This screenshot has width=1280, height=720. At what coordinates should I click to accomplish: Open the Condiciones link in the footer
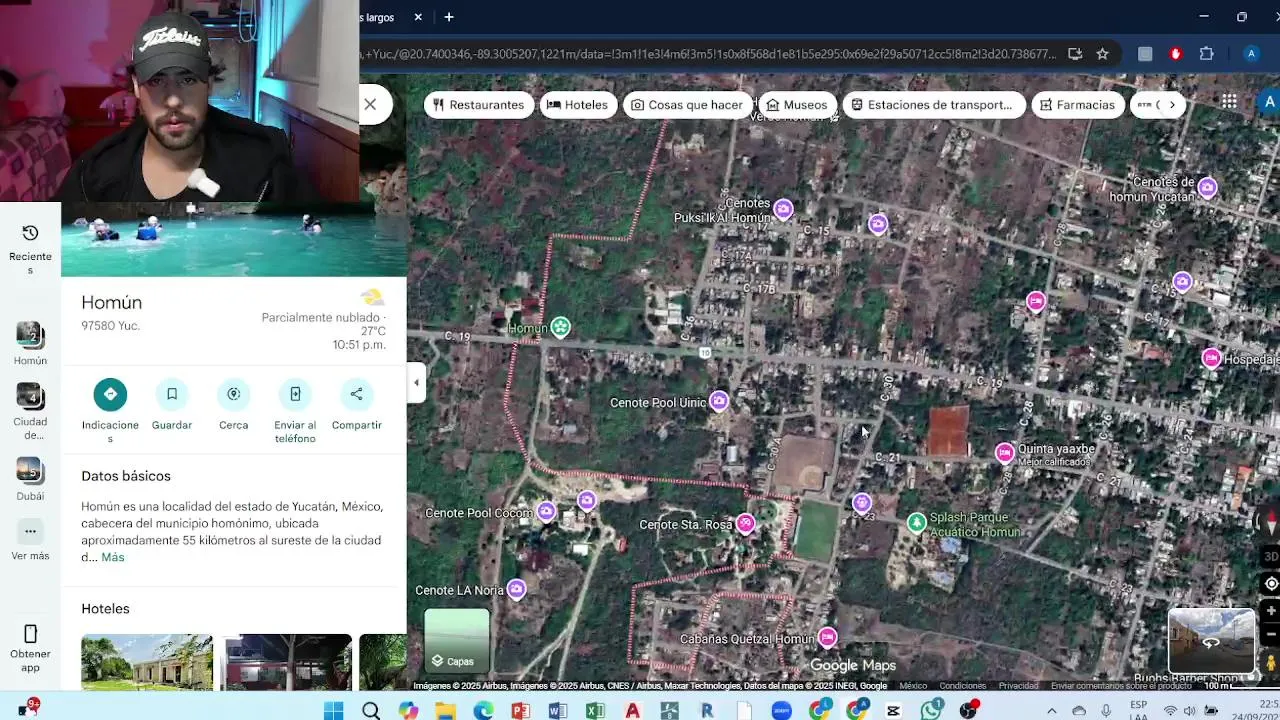click(962, 686)
